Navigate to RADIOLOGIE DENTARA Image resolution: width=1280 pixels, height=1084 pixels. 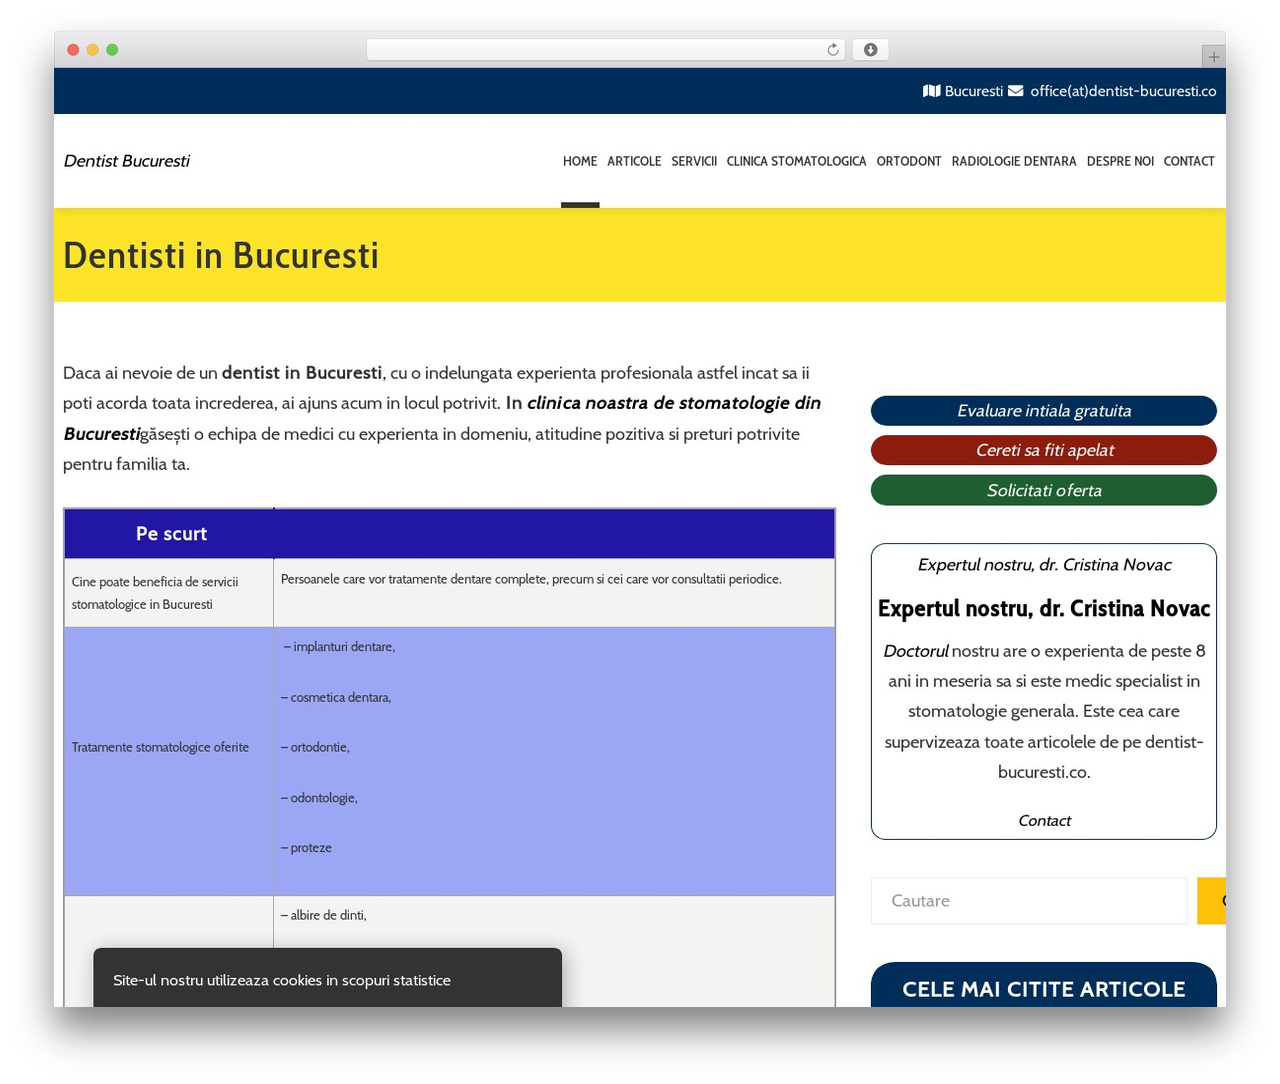tap(1014, 161)
